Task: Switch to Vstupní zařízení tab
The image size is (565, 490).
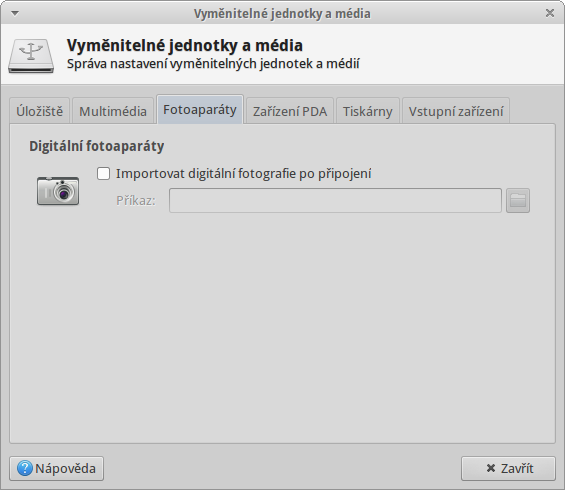Action: pos(456,111)
